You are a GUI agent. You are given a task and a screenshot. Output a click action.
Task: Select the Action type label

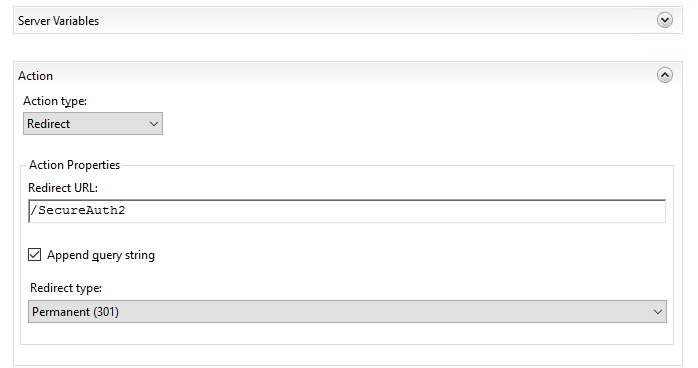55,101
